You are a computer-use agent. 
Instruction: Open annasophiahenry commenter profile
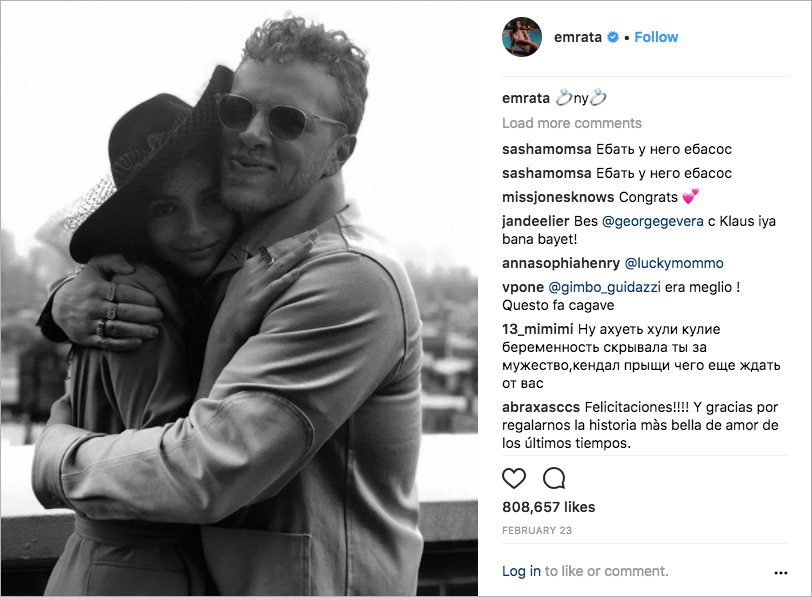point(560,263)
